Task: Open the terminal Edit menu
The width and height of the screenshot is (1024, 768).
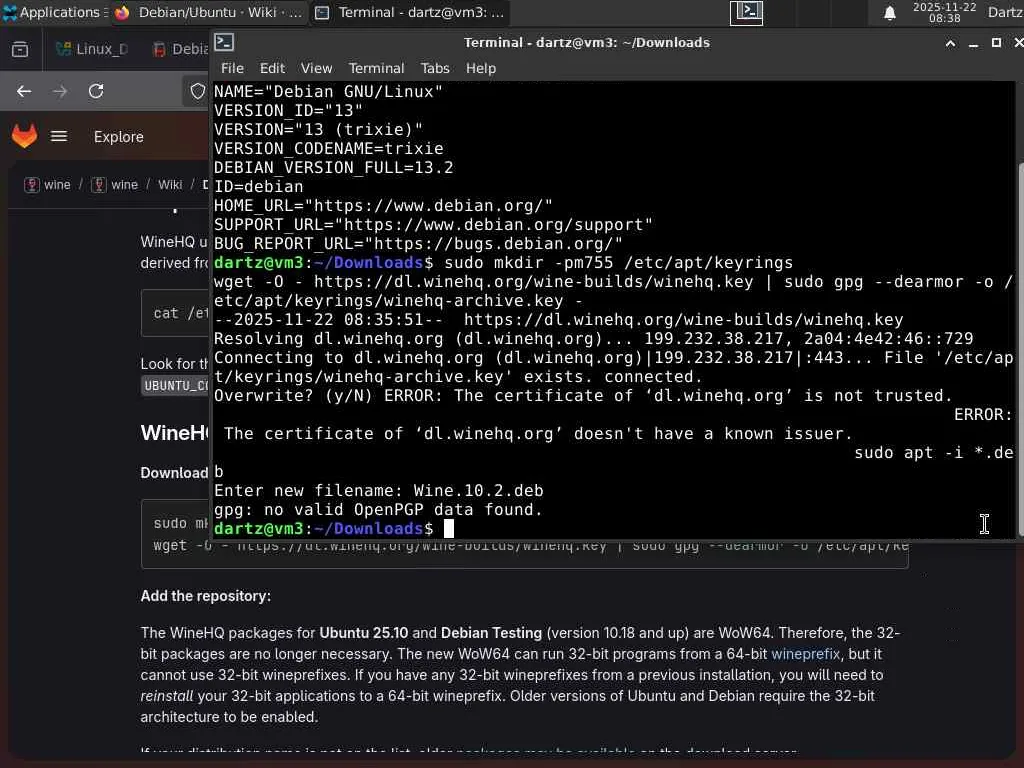Action: [x=272, y=68]
